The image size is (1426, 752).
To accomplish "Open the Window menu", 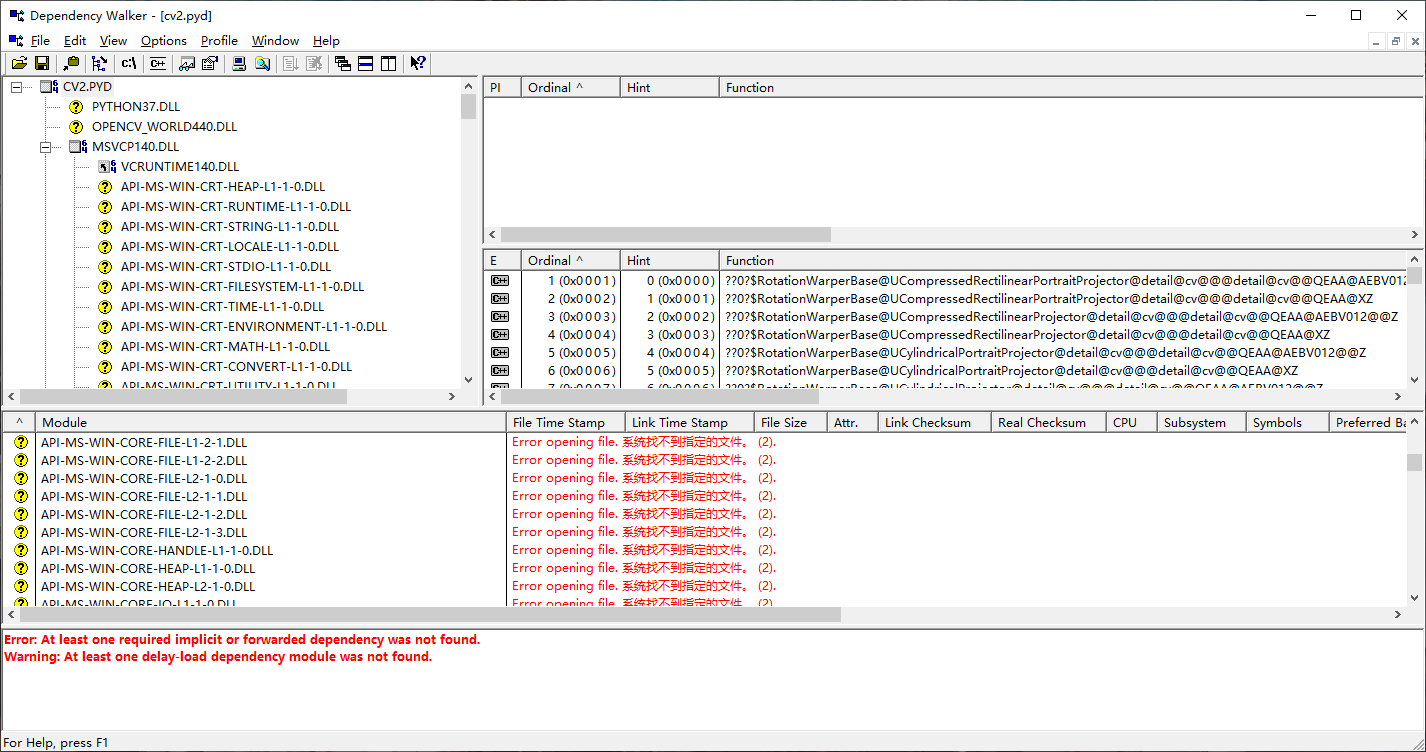I will click(275, 41).
